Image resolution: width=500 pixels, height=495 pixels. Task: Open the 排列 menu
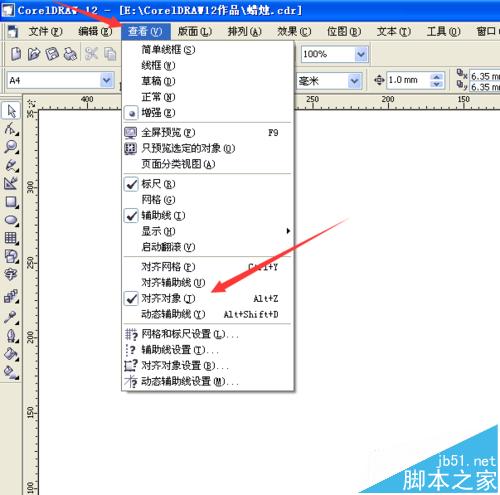click(x=245, y=32)
